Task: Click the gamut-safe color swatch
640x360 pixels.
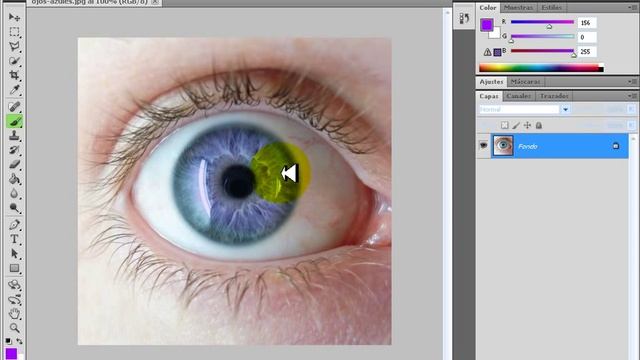Action: [x=497, y=52]
